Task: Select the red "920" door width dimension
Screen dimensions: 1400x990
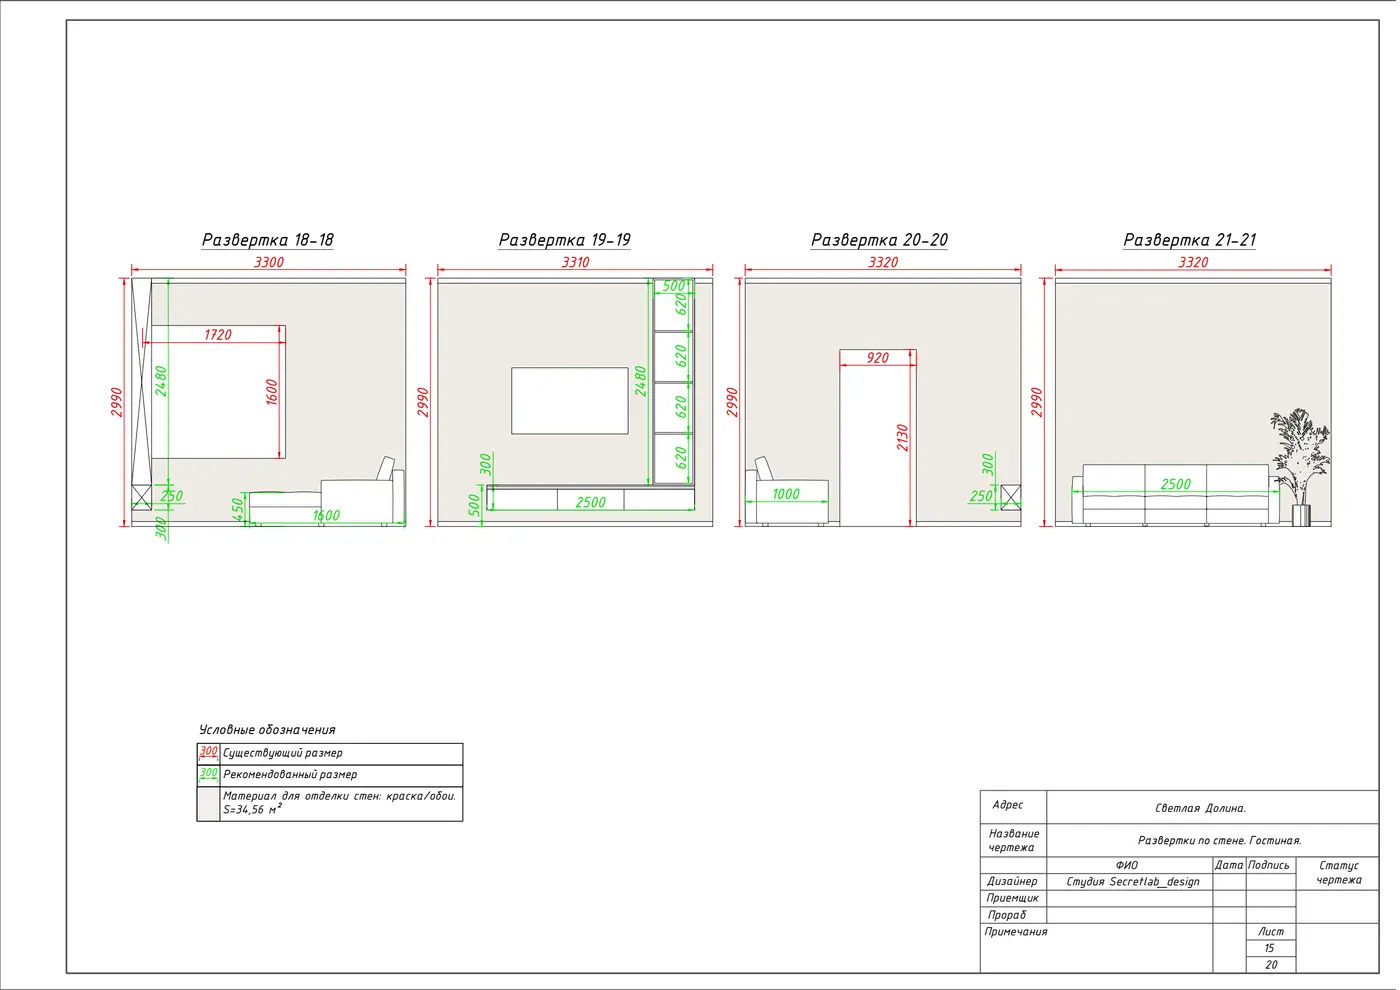Action: click(878, 358)
